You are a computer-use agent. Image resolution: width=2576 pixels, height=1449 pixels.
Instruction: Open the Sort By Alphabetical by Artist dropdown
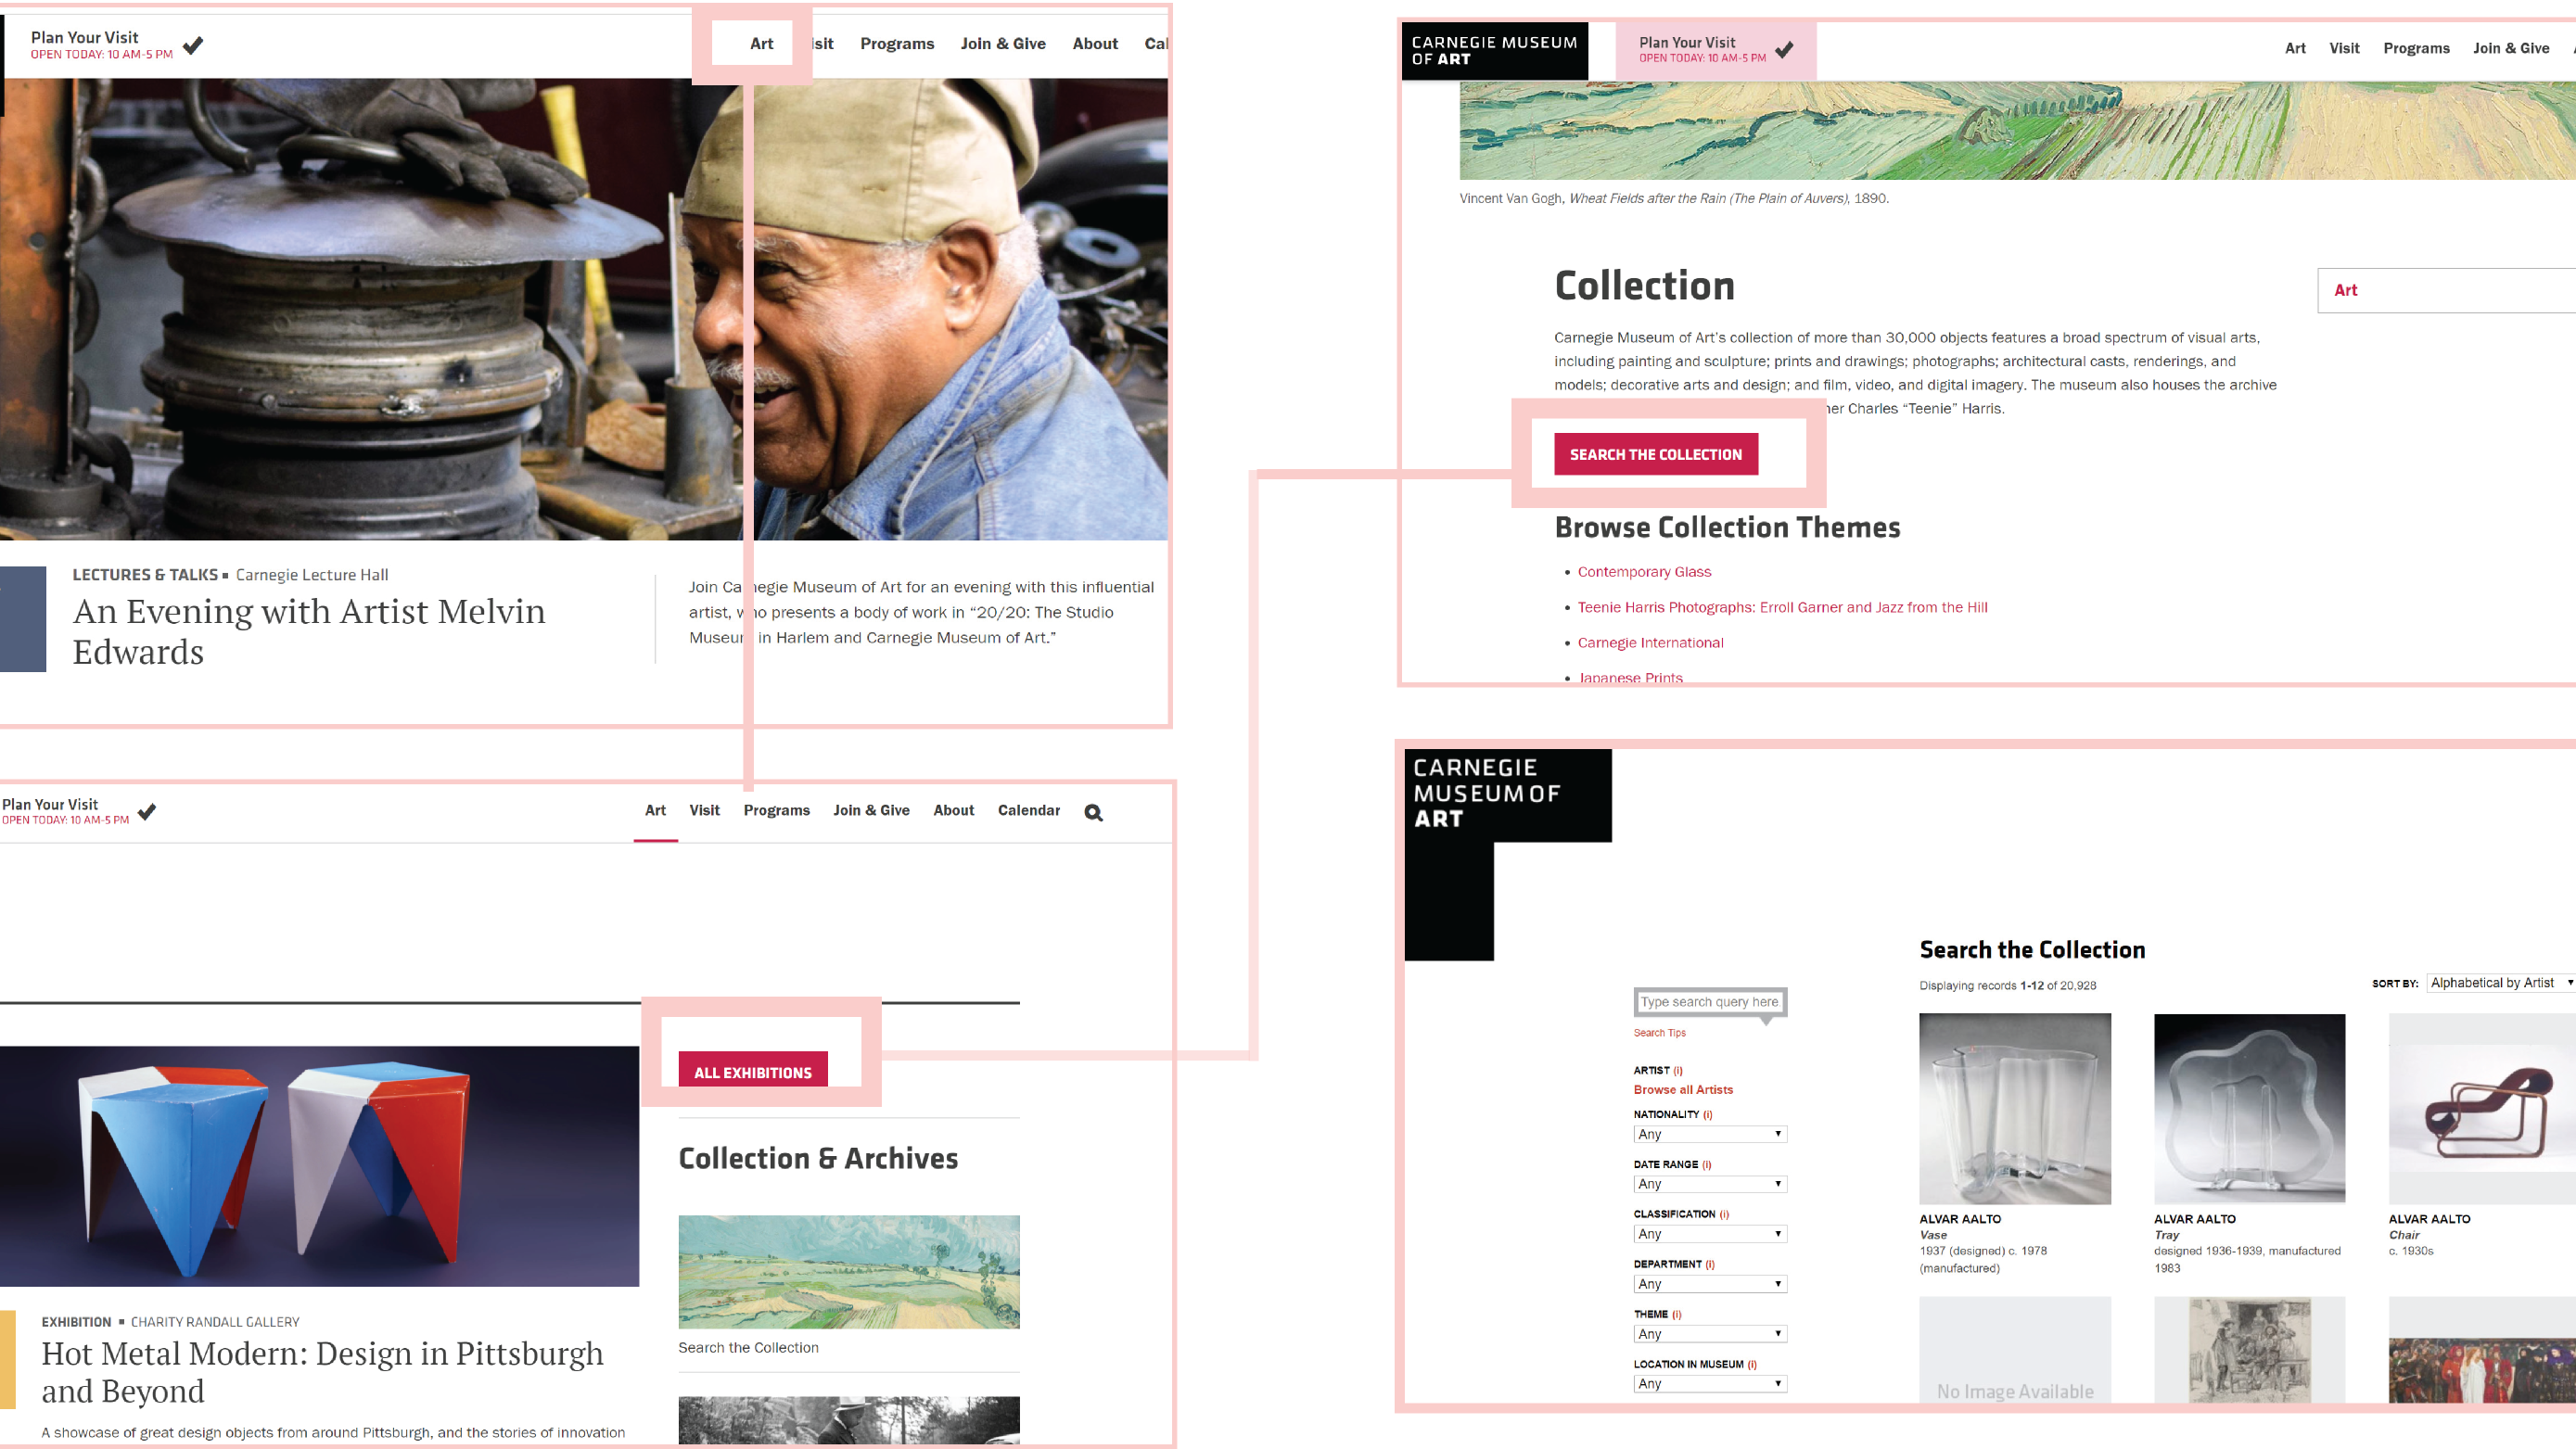[x=2500, y=983]
